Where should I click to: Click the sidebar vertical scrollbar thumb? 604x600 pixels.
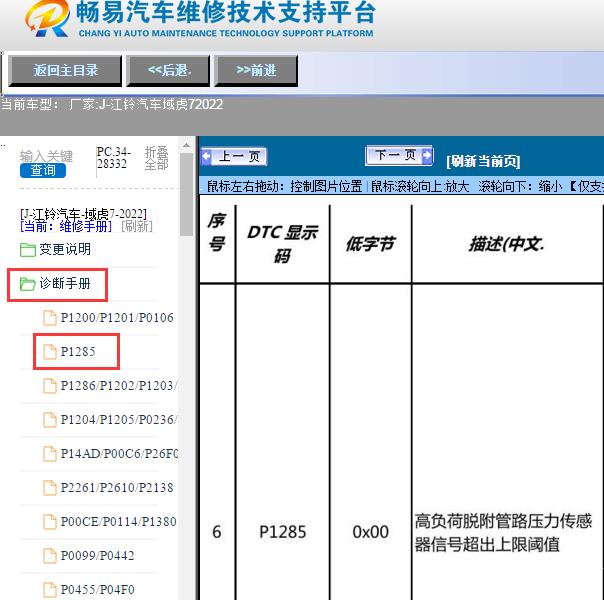tap(186, 194)
